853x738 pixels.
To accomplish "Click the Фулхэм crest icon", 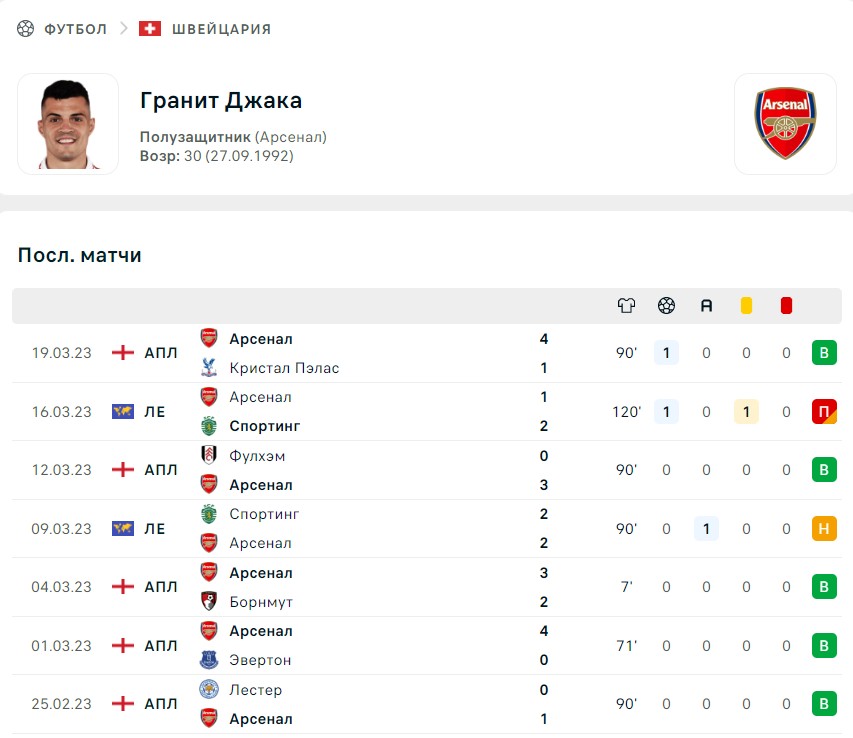I will (209, 456).
